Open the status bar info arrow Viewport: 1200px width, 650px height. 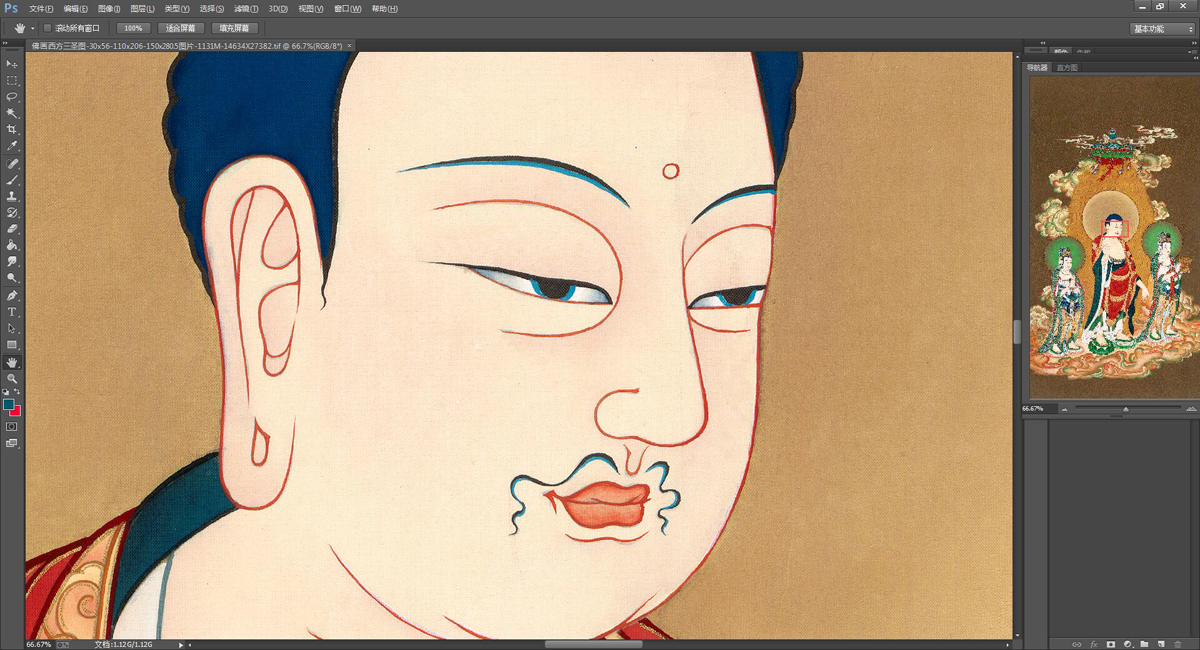[x=181, y=645]
